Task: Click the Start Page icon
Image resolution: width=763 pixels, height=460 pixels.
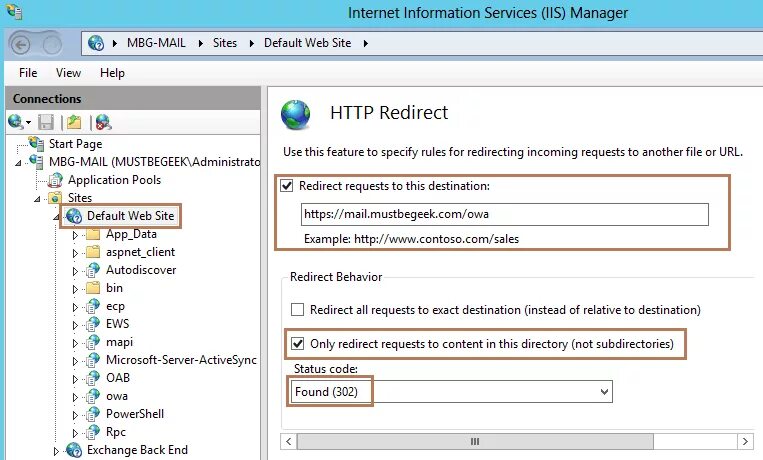Action: coord(36,144)
